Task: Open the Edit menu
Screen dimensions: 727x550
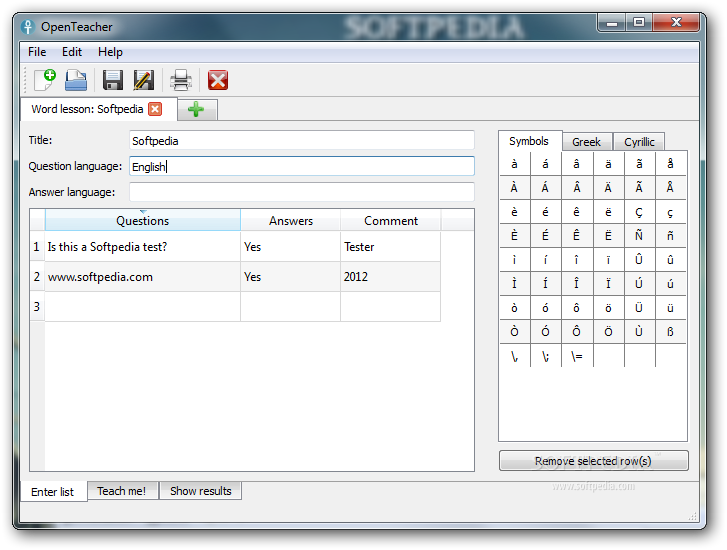Action: click(72, 52)
